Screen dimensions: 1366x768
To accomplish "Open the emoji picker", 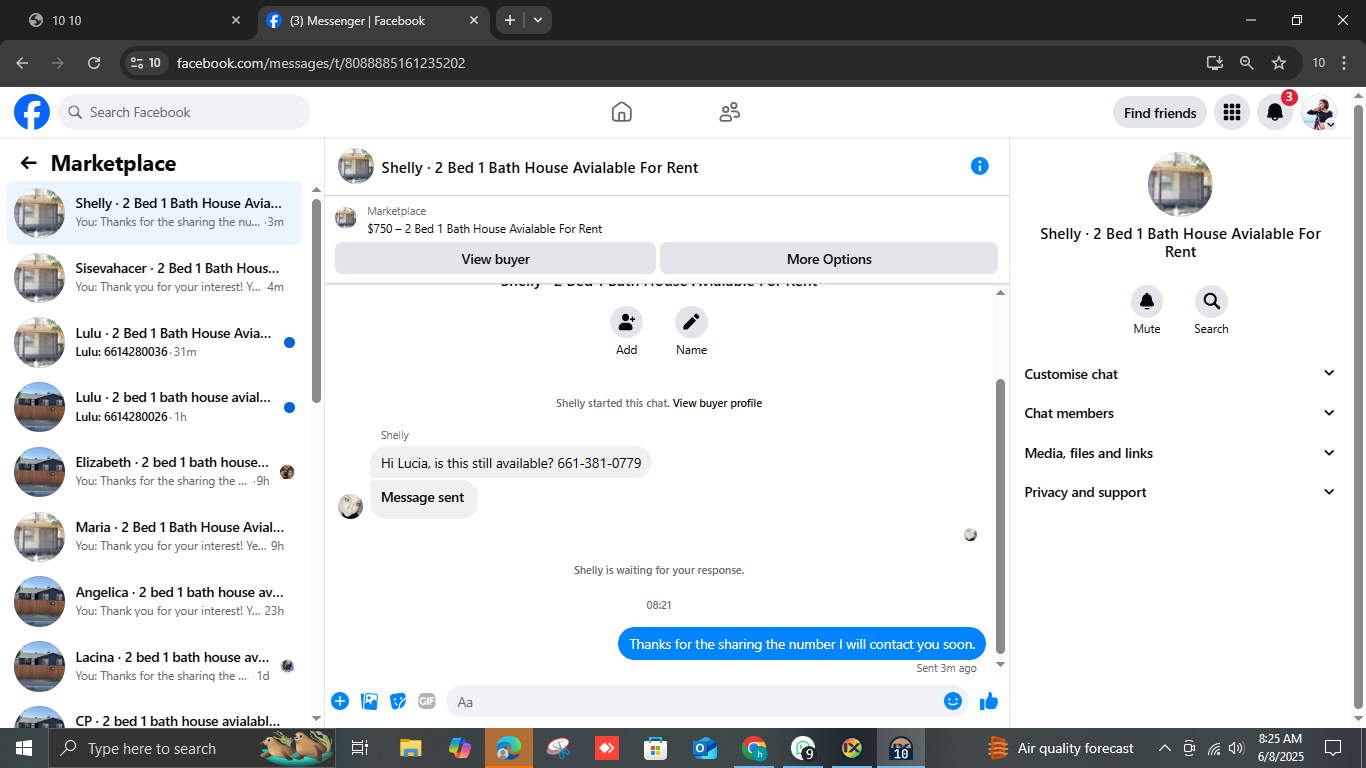I will click(953, 701).
